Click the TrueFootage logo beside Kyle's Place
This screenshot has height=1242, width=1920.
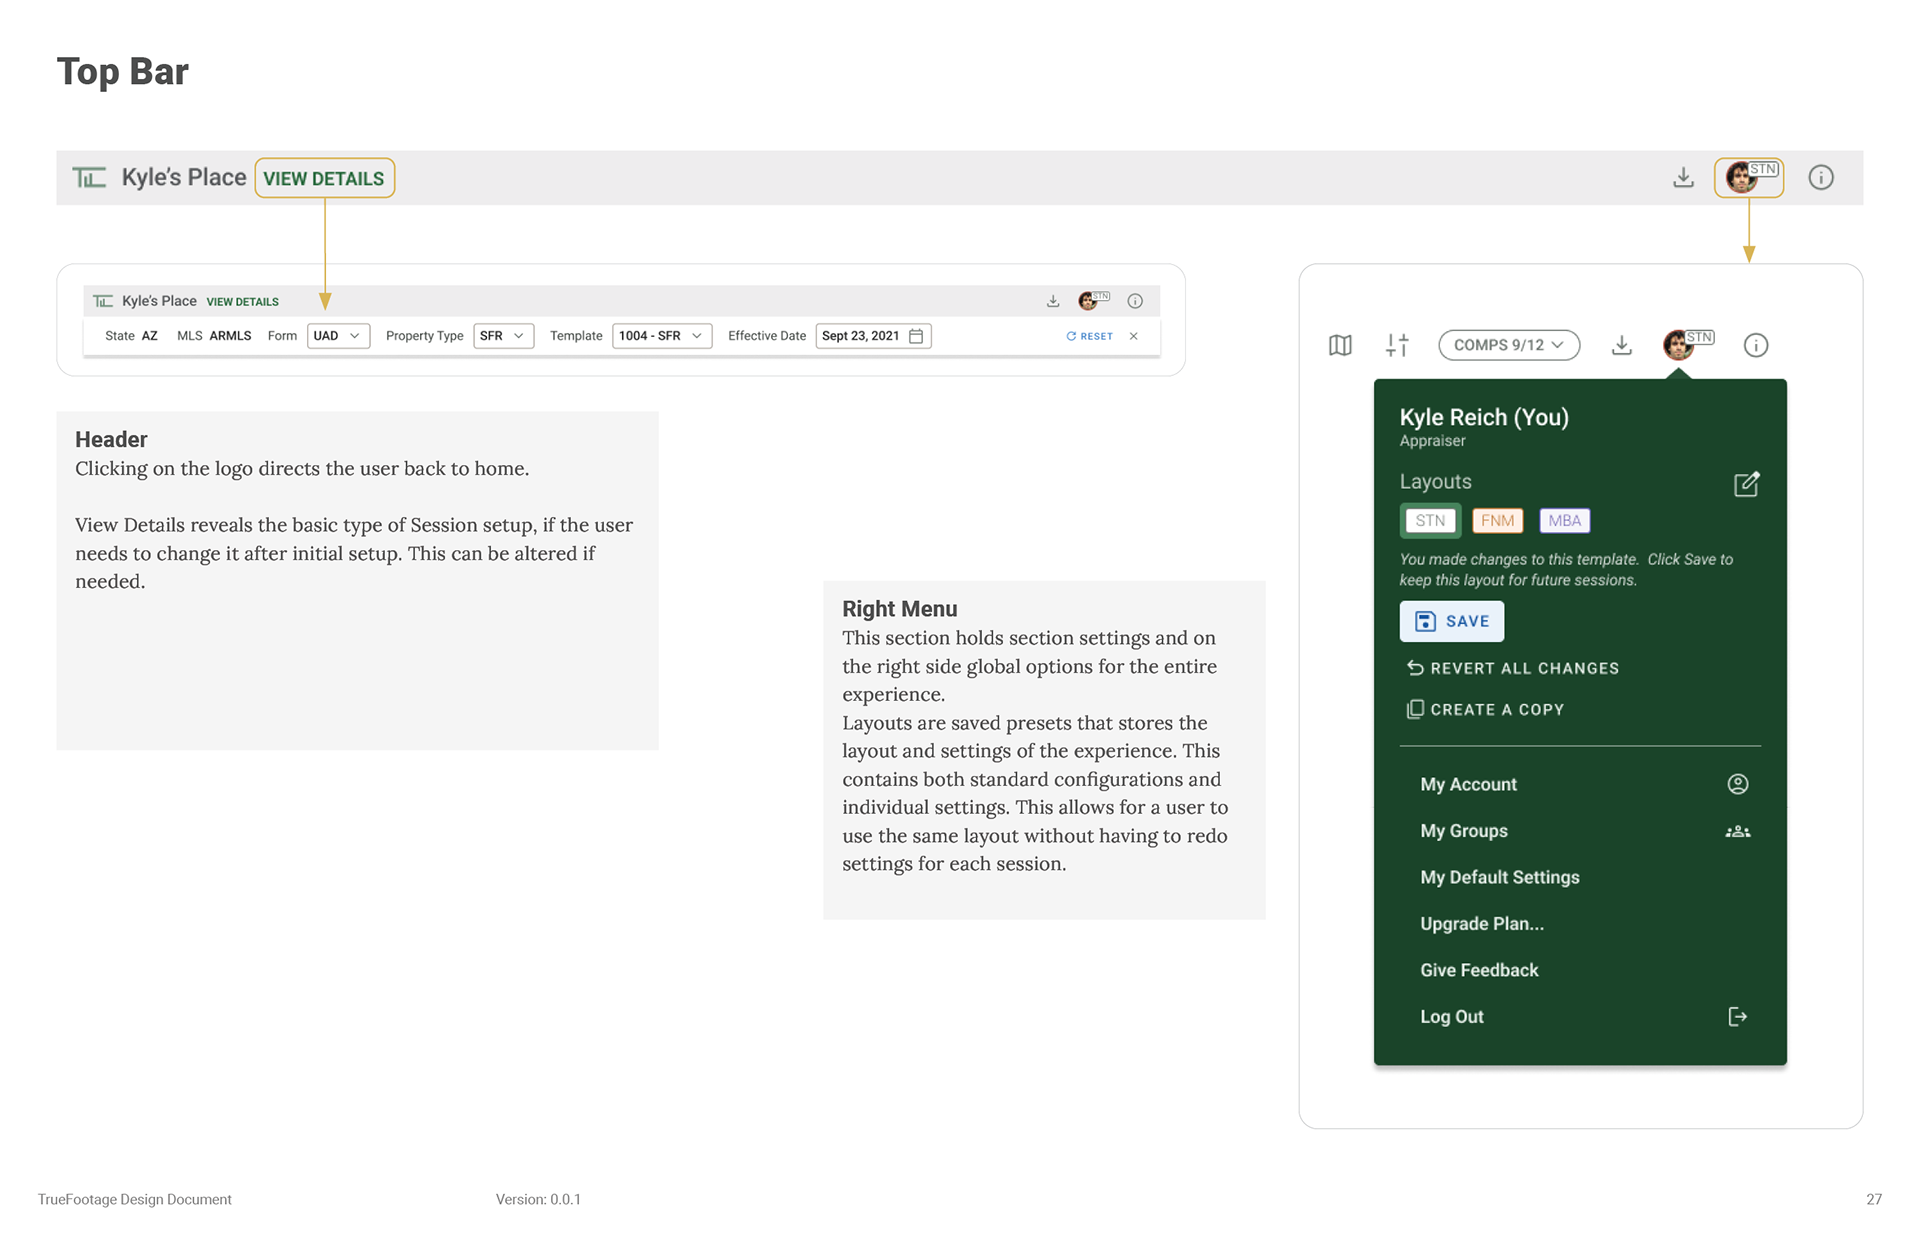pyautogui.click(x=89, y=178)
